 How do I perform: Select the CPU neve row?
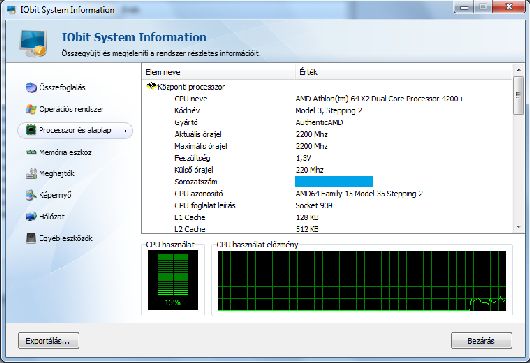[x=327, y=99]
